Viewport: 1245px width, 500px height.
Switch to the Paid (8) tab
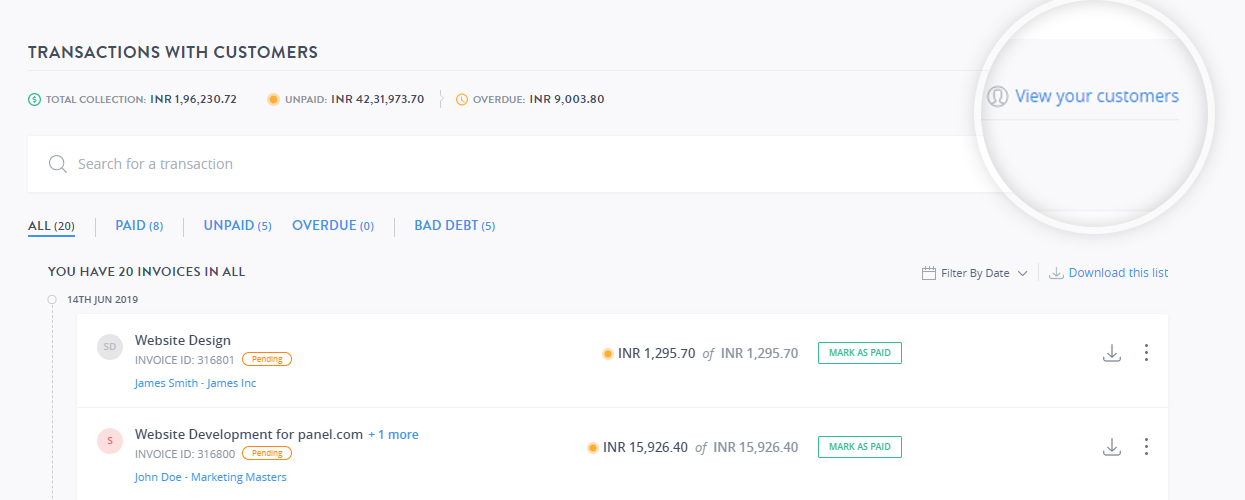tap(139, 226)
